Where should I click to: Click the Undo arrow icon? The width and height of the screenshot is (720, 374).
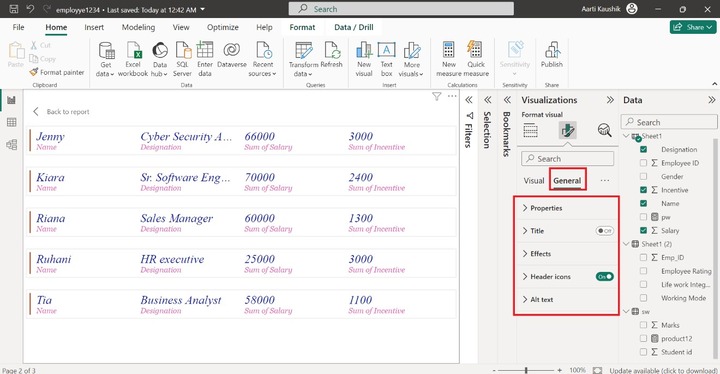30,9
